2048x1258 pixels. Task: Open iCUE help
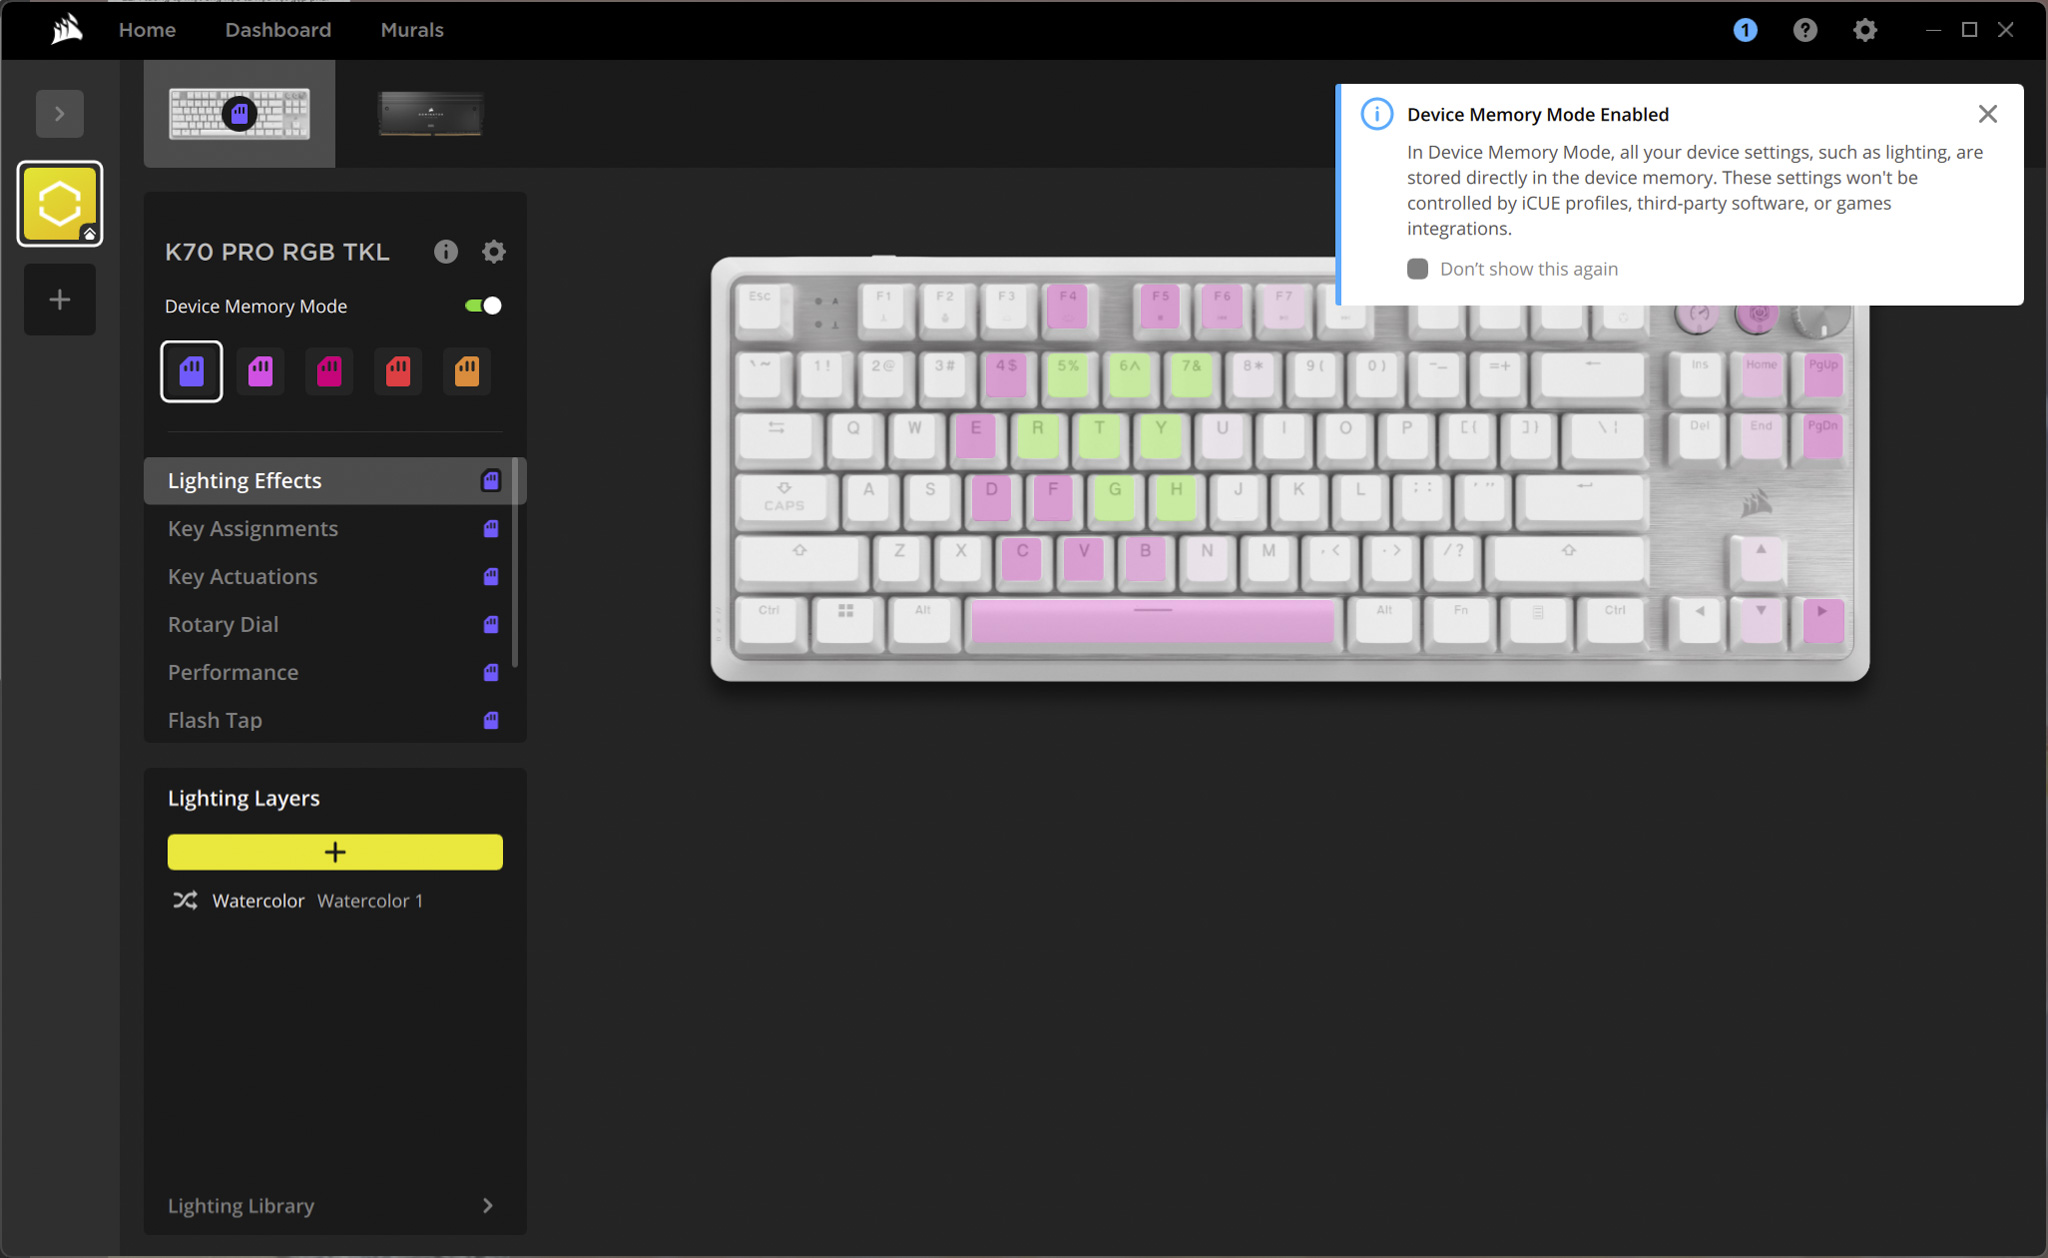(x=1805, y=30)
